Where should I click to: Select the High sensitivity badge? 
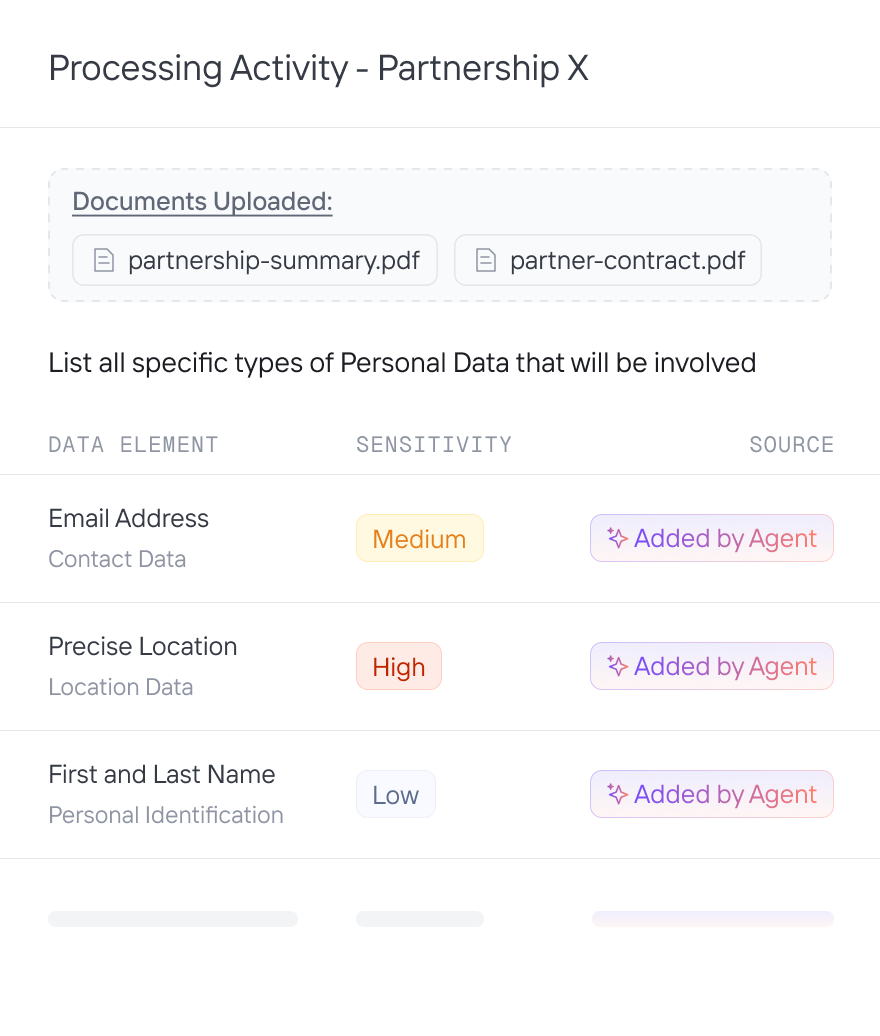[x=398, y=667]
